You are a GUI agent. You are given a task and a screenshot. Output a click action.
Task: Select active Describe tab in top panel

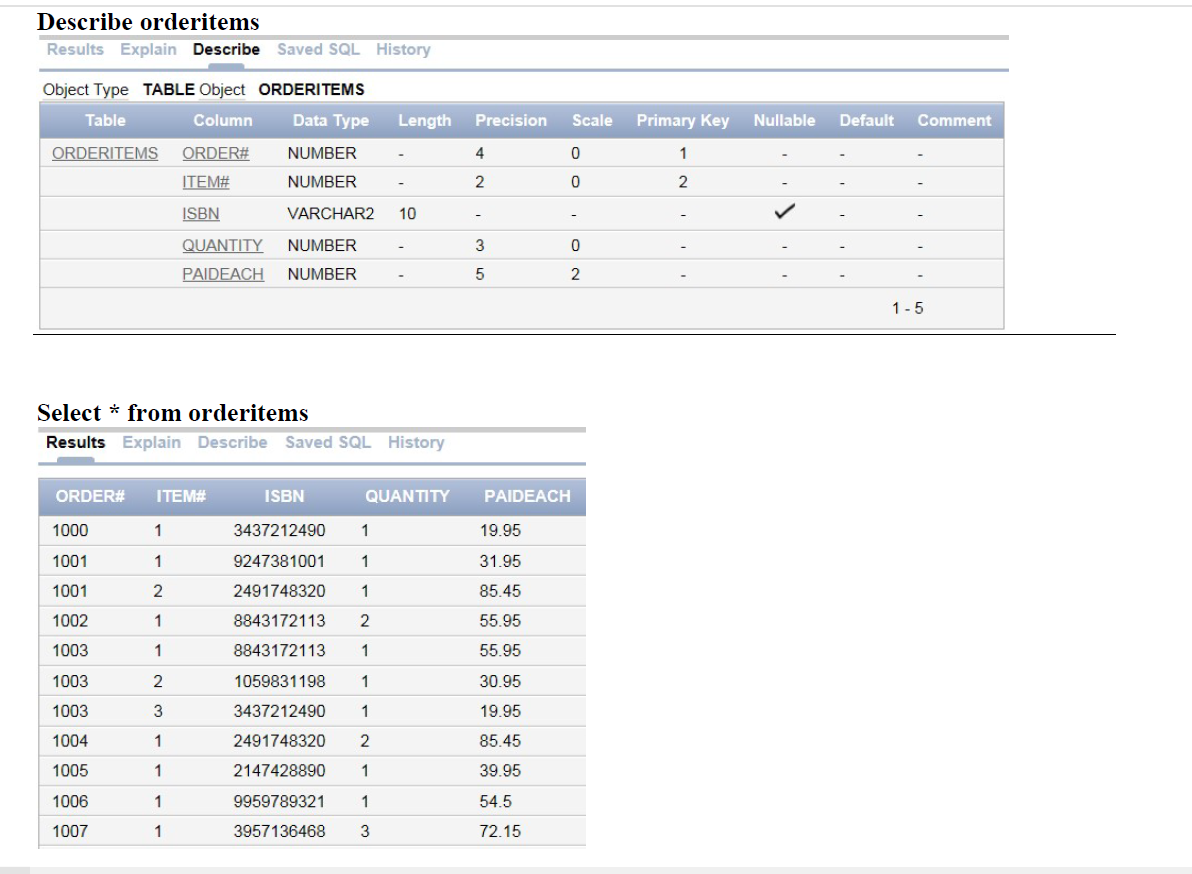point(227,49)
